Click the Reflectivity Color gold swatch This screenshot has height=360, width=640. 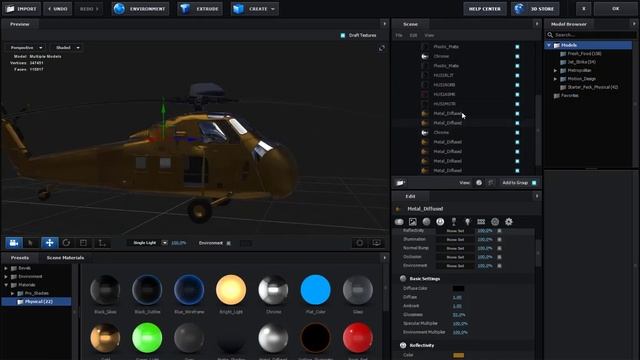tap(458, 355)
